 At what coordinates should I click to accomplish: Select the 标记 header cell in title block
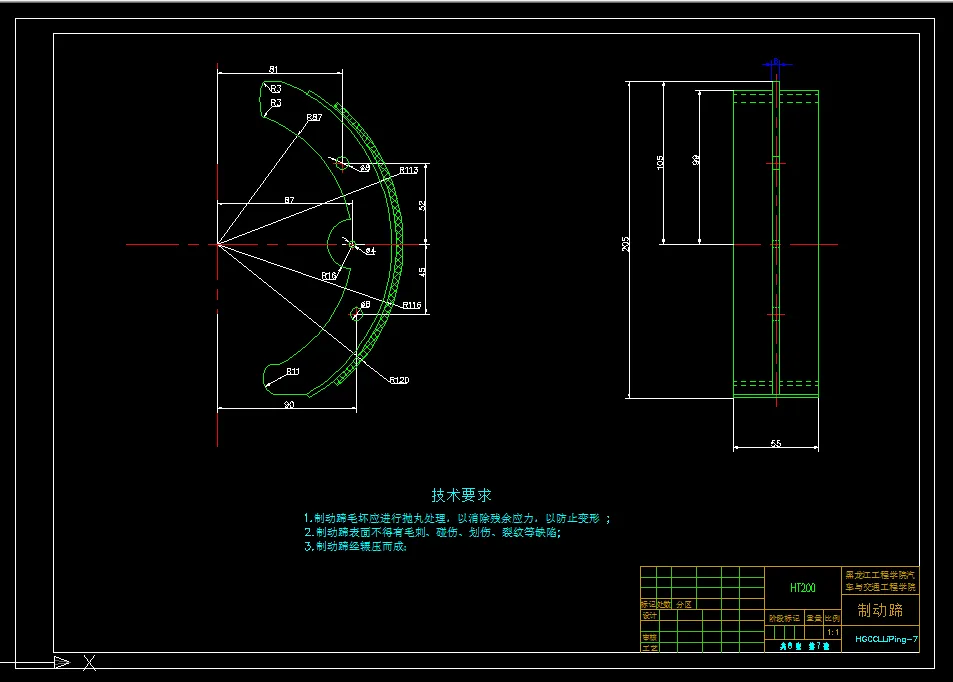click(x=648, y=604)
